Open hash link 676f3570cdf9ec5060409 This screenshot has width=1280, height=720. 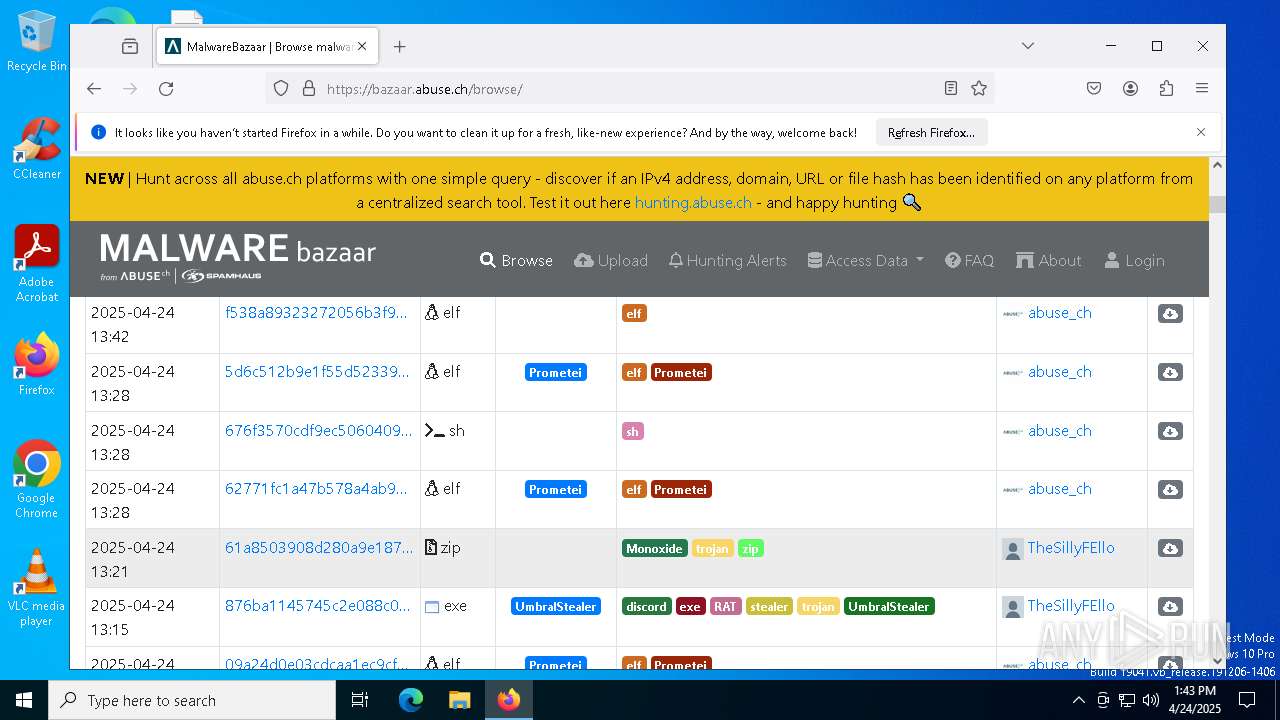318,430
